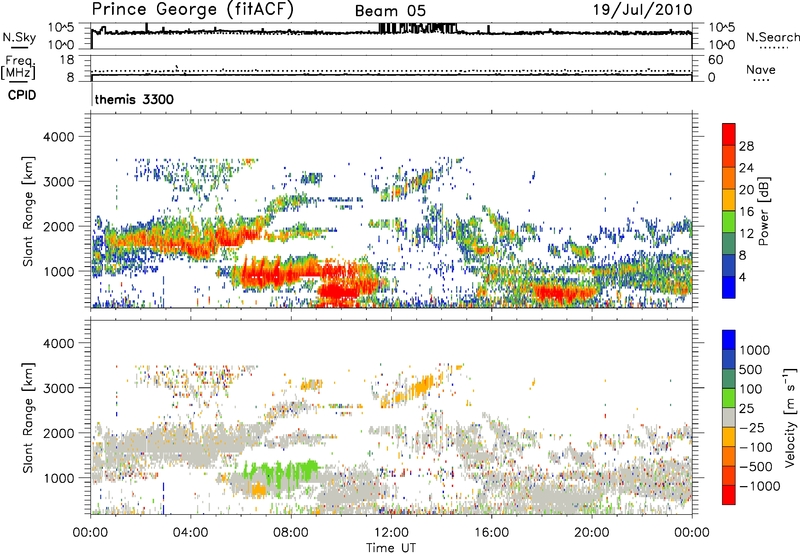Click the "100" velocity colorbar label
Image resolution: width=800 pixels, height=554 pixels.
[751, 389]
